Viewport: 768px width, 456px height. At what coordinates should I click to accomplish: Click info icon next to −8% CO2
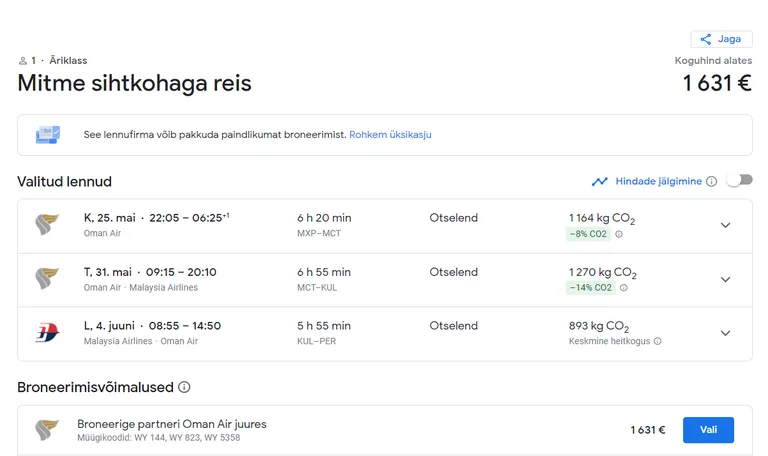point(619,234)
